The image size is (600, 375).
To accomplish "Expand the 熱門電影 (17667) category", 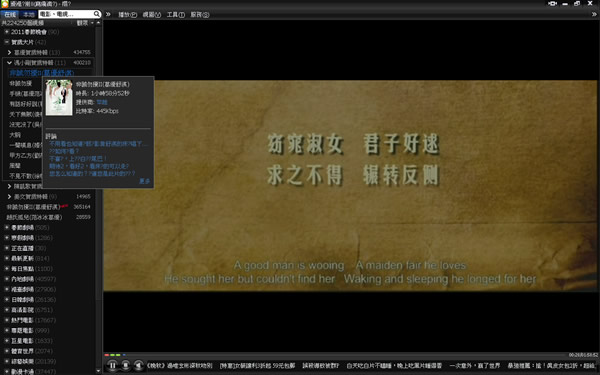I will point(7,320).
